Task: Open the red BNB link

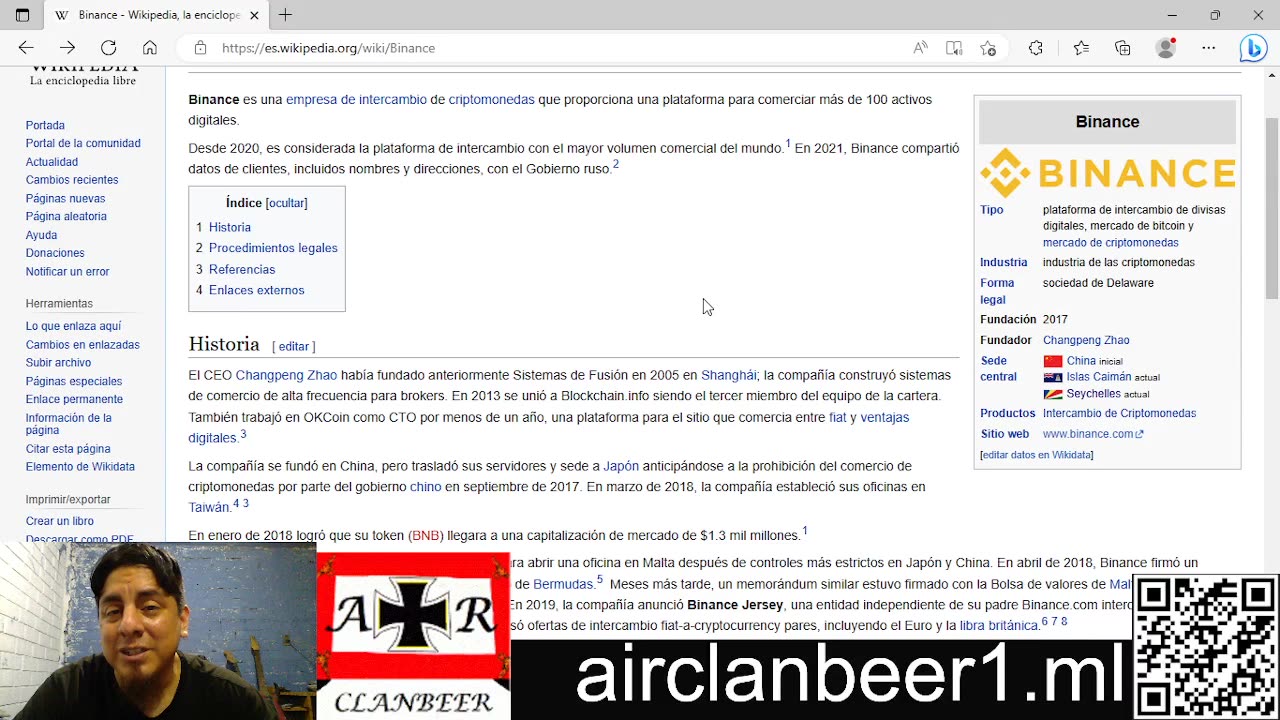Action: tap(426, 535)
